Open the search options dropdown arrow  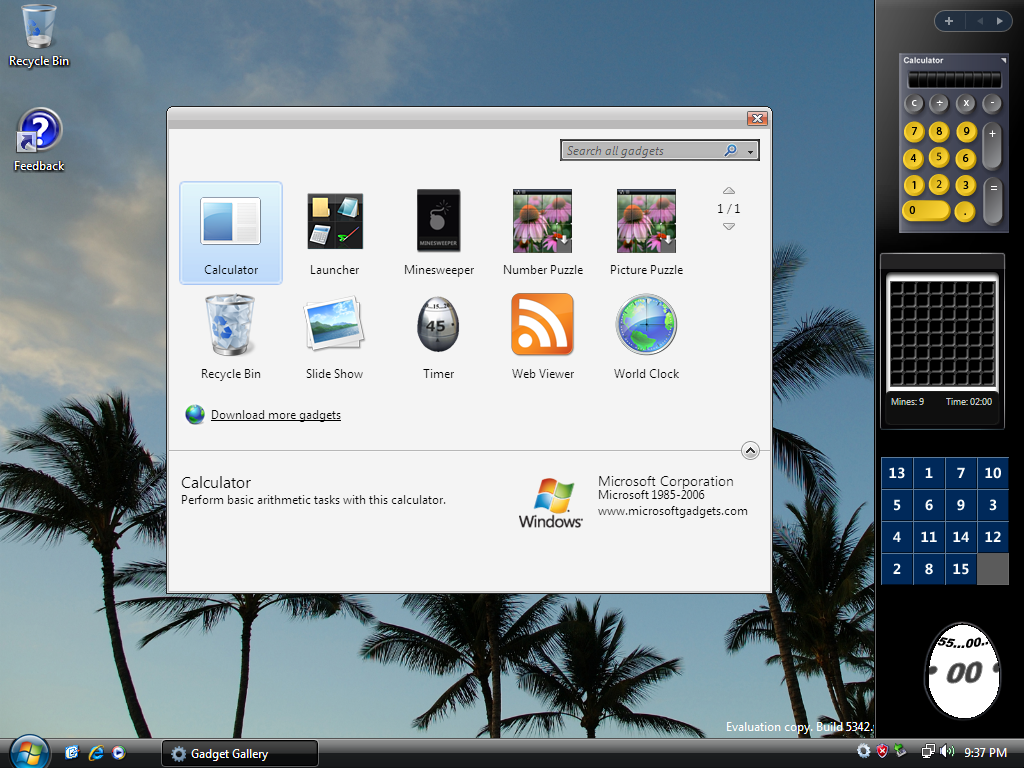click(751, 151)
